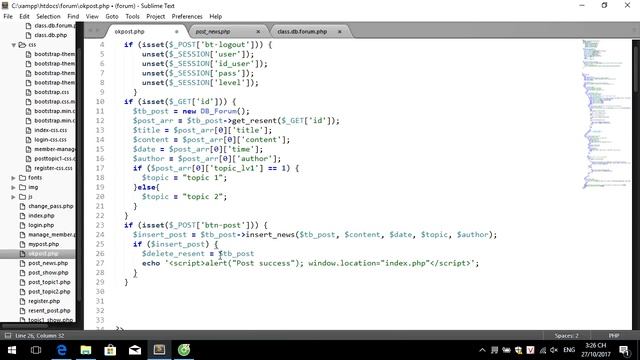Click the file icon beside register.php
The width and height of the screenshot is (640, 360).
pyautogui.click(x=22, y=301)
